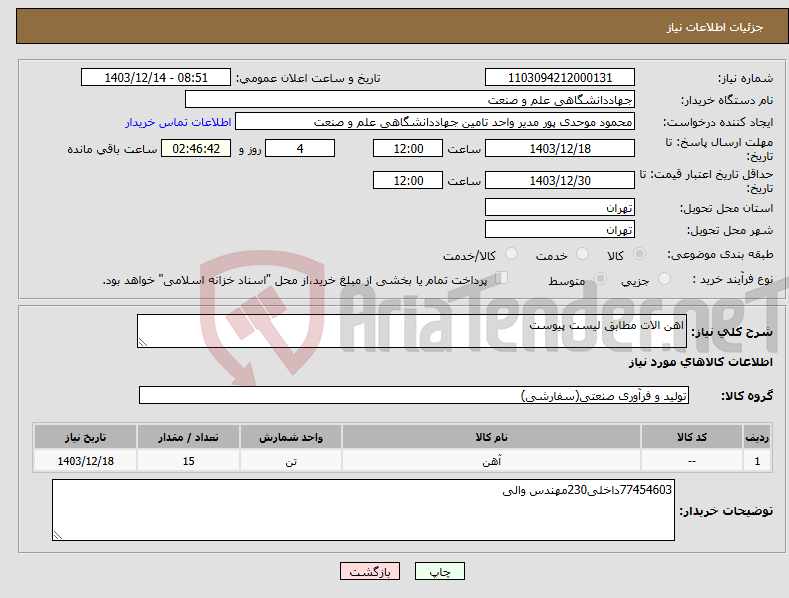Click the نام کالا column header
Viewport: 789px width, 598px height.
point(491,437)
